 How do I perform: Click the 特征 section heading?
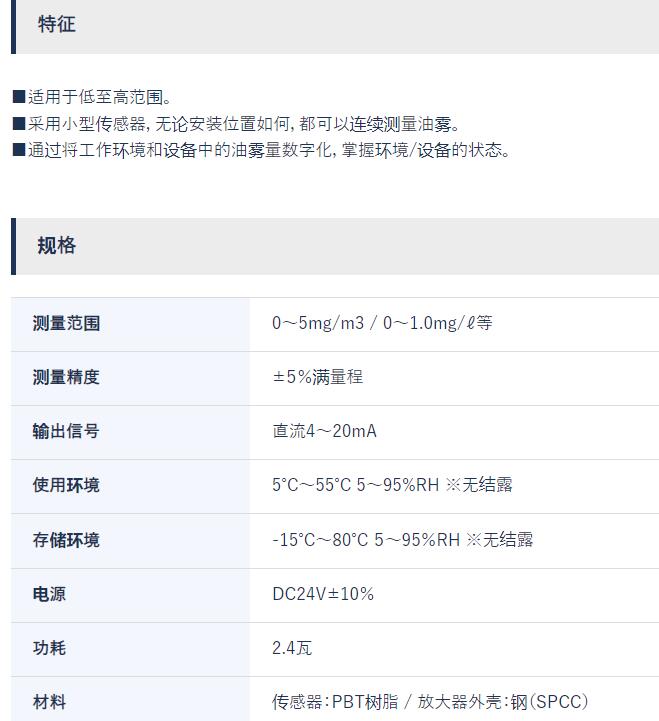click(57, 24)
